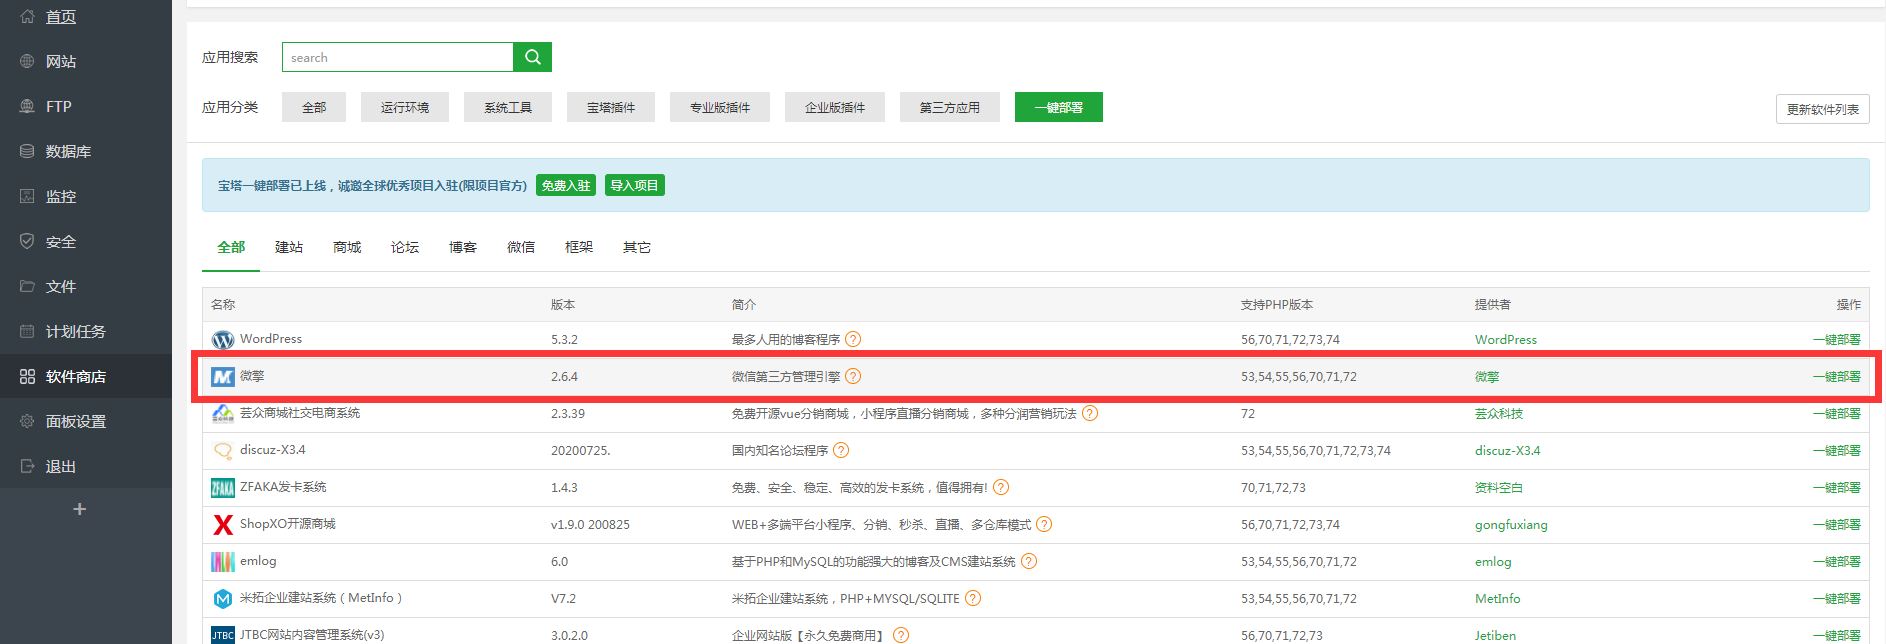Add a sidebar item with plus icon
The height and width of the screenshot is (644, 1886).
coord(80,509)
